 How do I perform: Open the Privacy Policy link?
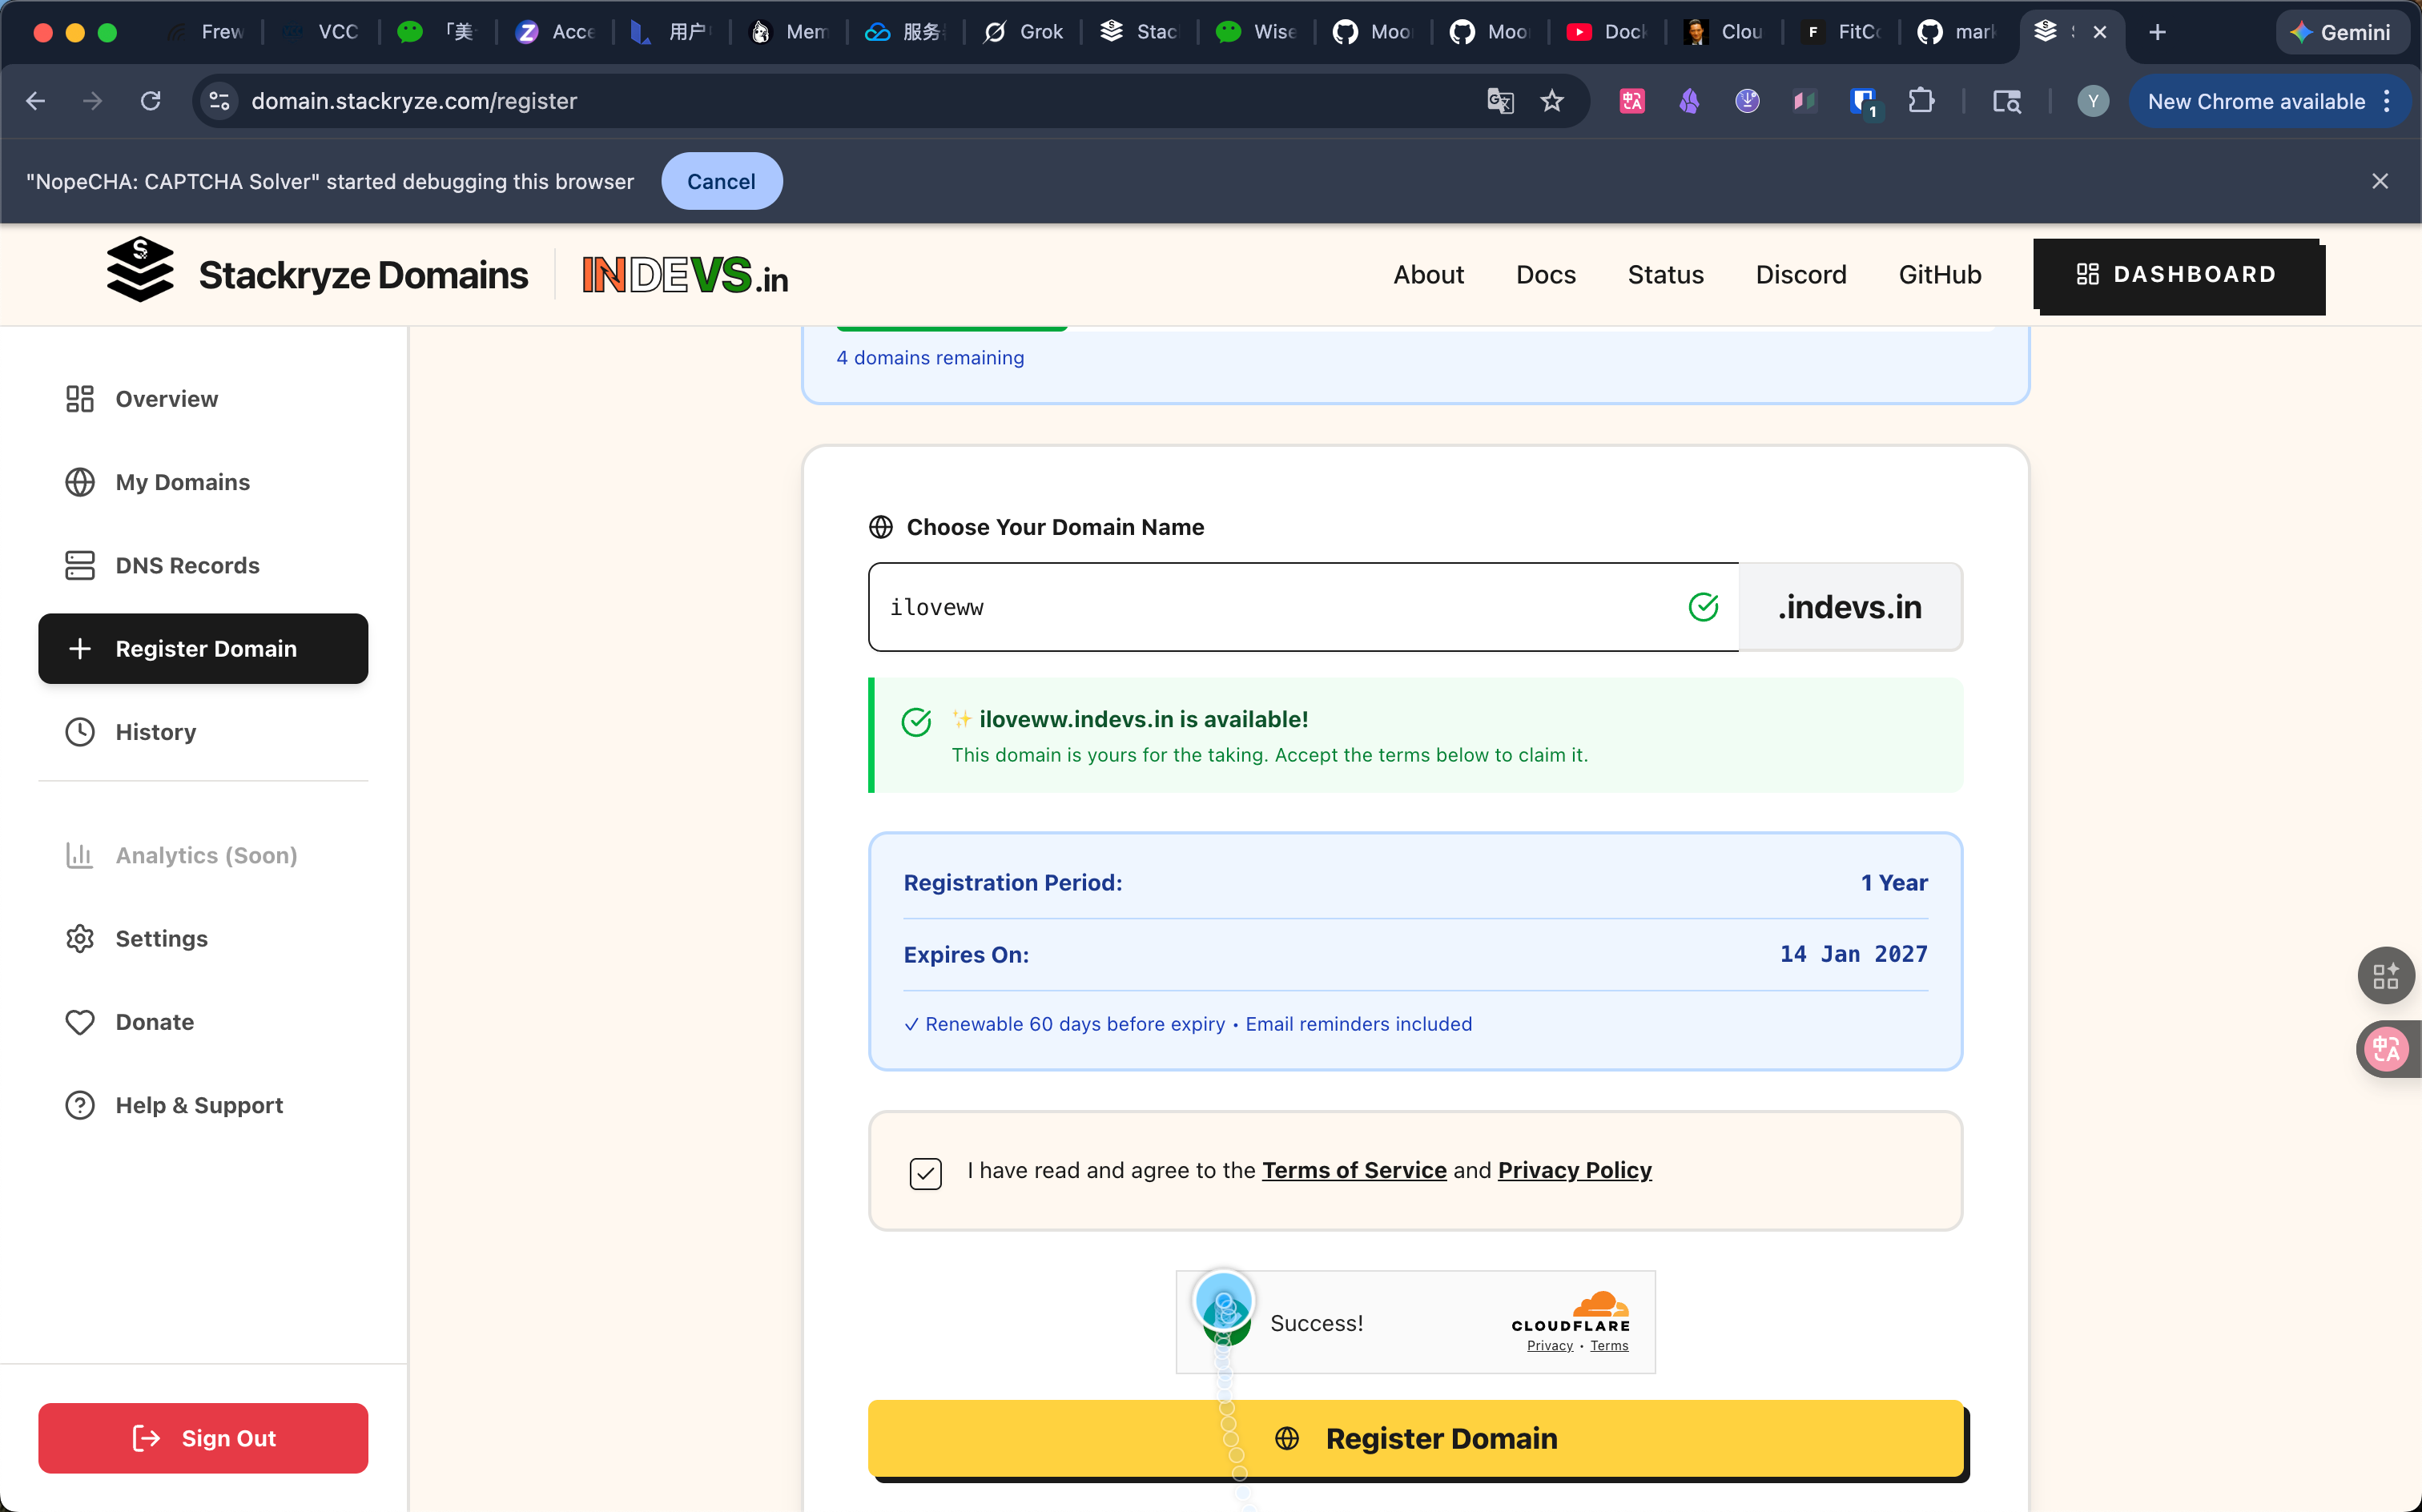click(x=1574, y=1170)
